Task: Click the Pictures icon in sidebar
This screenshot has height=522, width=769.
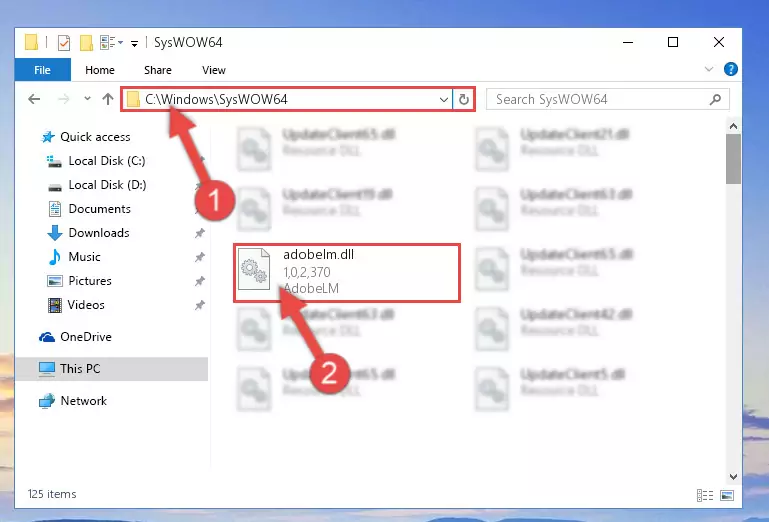Action: click(54, 281)
